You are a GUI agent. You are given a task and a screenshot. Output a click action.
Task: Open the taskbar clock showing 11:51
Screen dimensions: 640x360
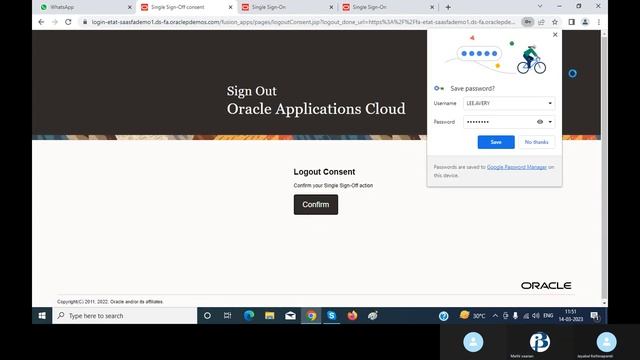click(571, 316)
